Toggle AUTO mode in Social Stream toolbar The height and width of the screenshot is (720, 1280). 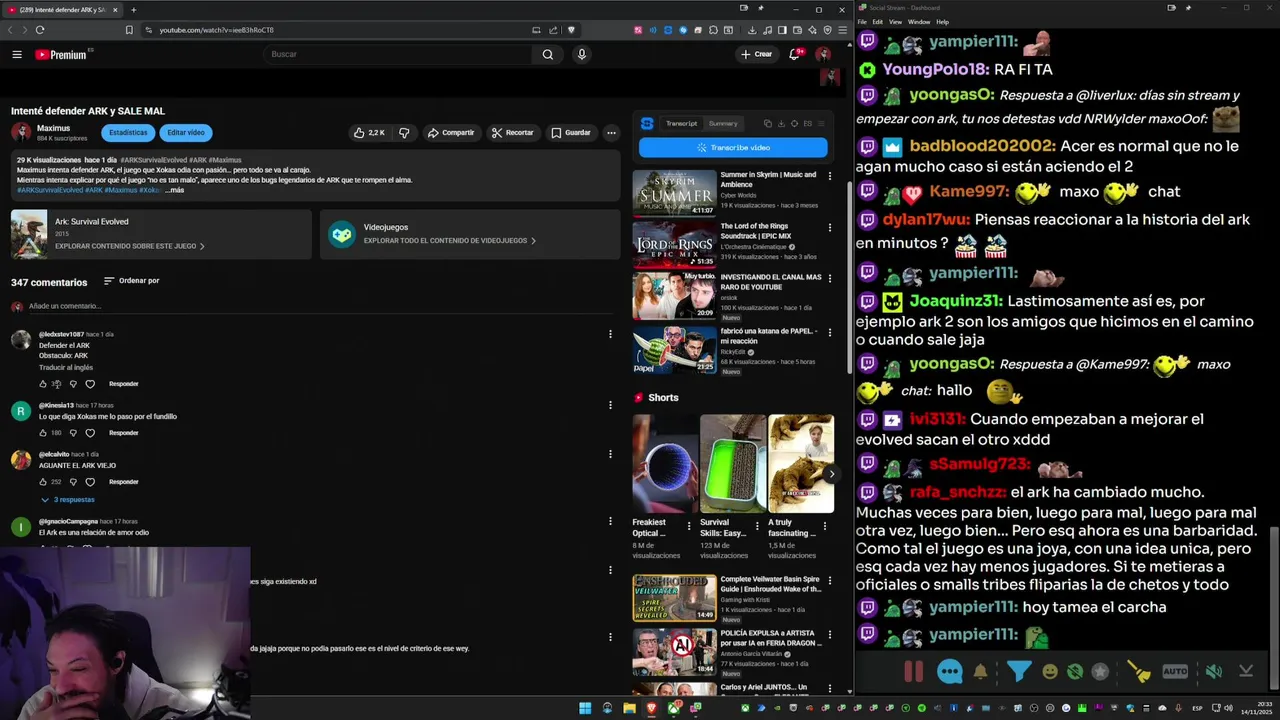(1175, 672)
